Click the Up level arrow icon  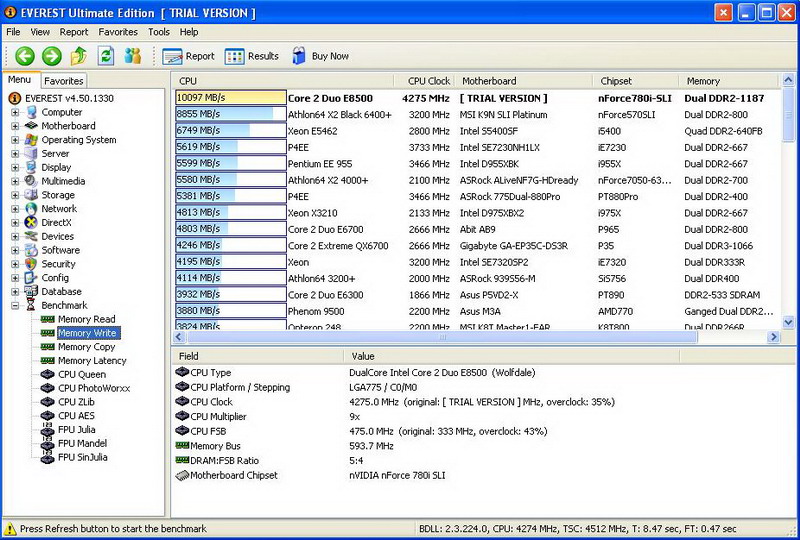coord(79,56)
